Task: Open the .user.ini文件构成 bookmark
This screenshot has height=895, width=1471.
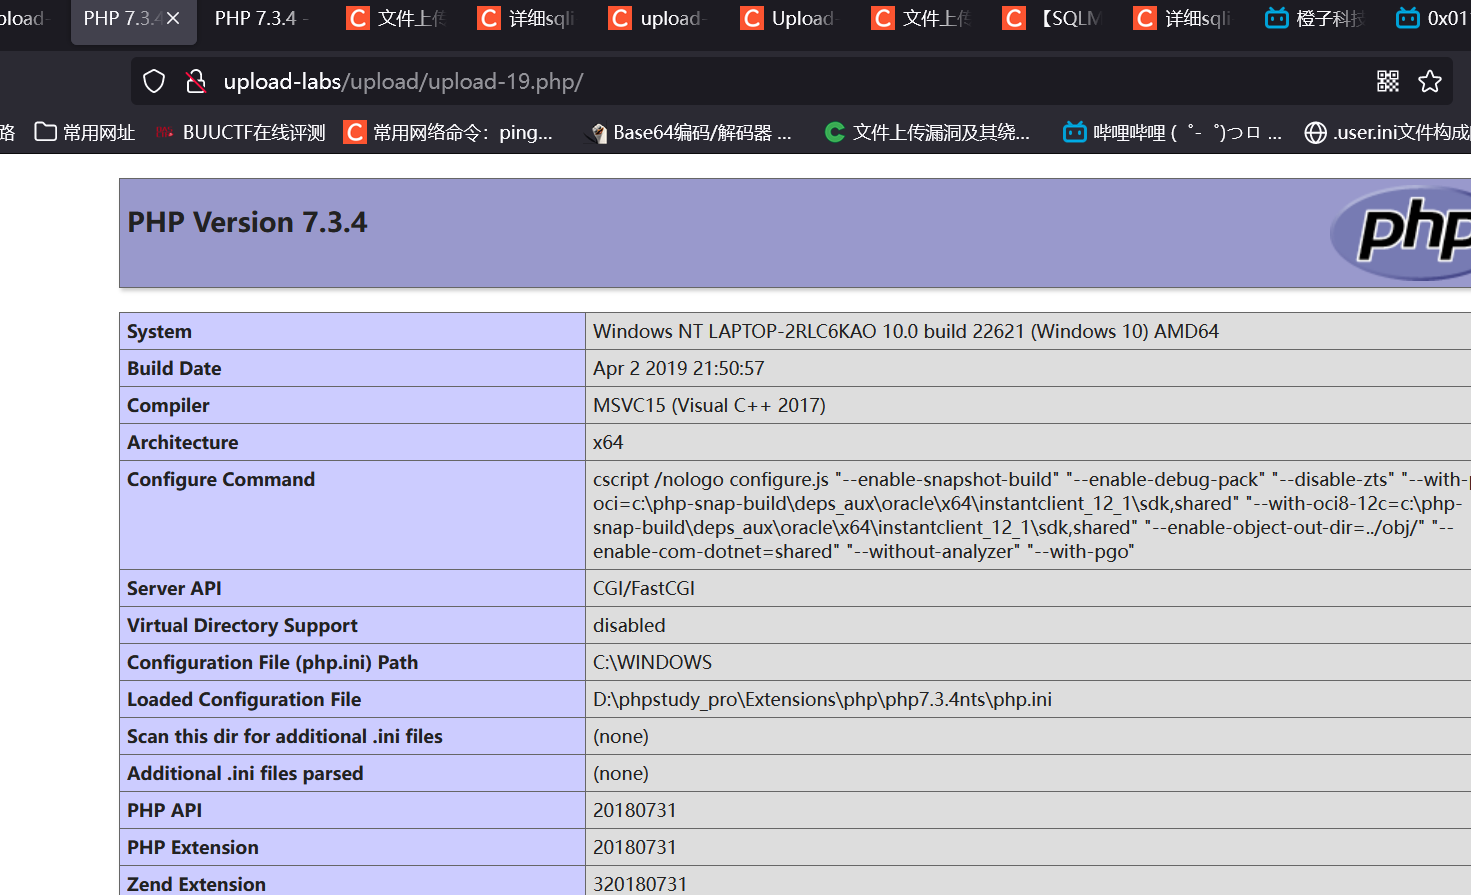Action: coord(1388,132)
